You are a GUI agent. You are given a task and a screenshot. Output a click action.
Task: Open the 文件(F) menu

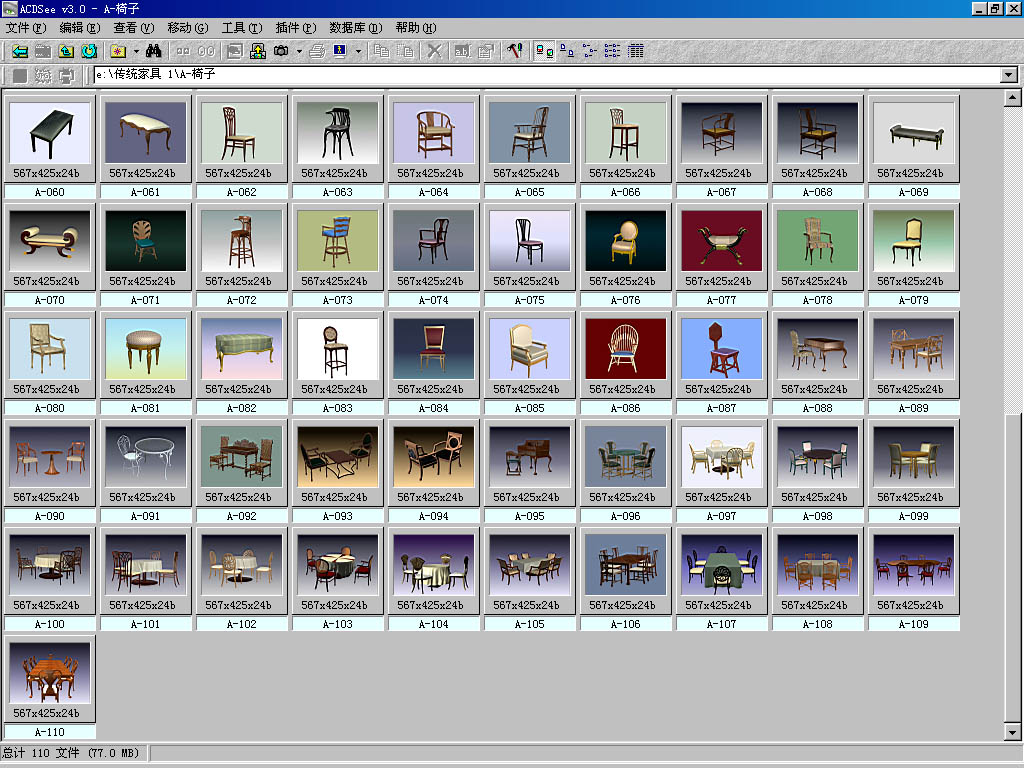click(x=25, y=28)
